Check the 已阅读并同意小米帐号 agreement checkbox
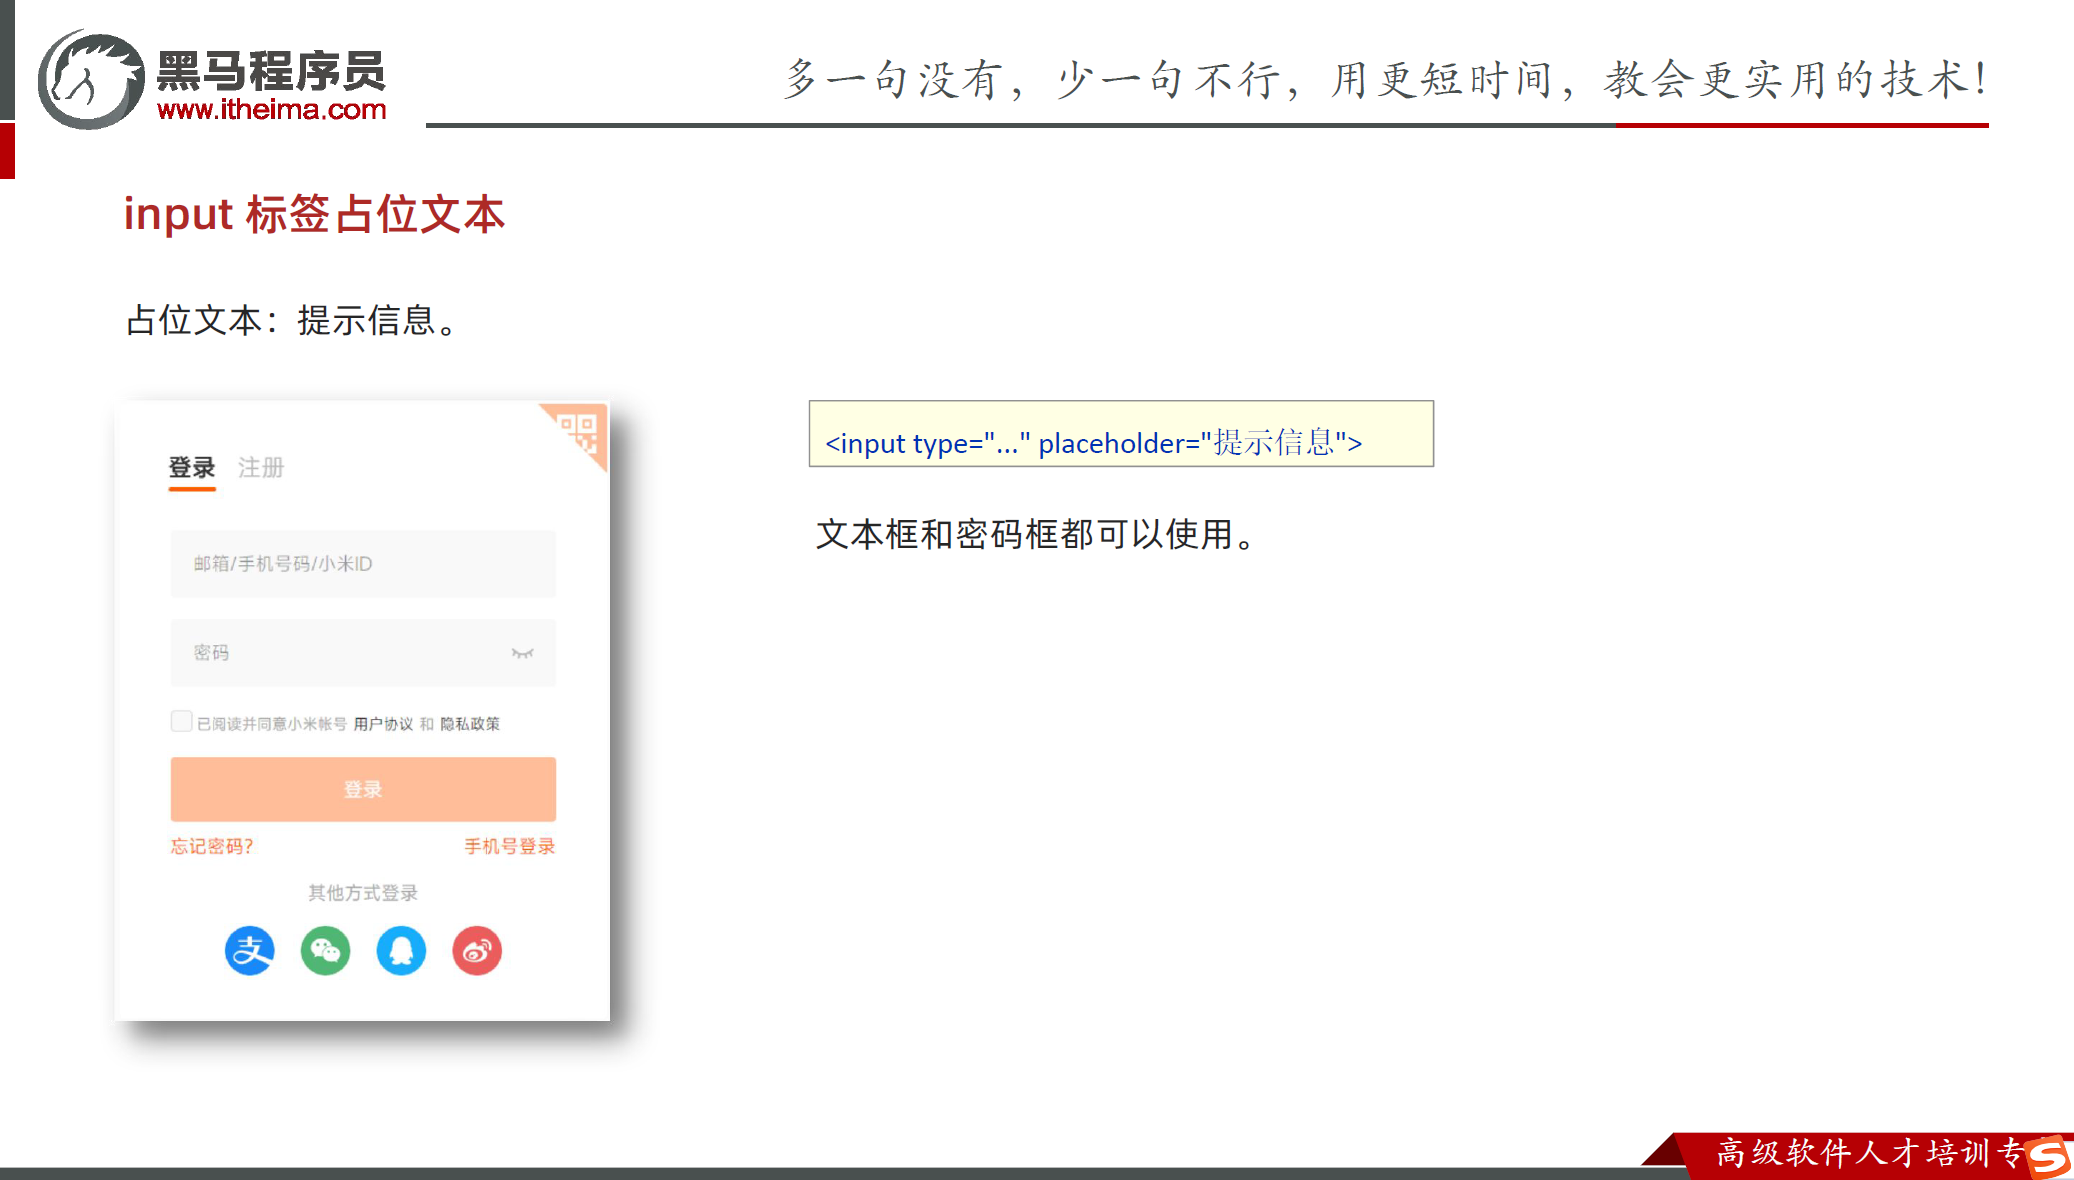Screen dimensions: 2074x1180 click(x=181, y=721)
